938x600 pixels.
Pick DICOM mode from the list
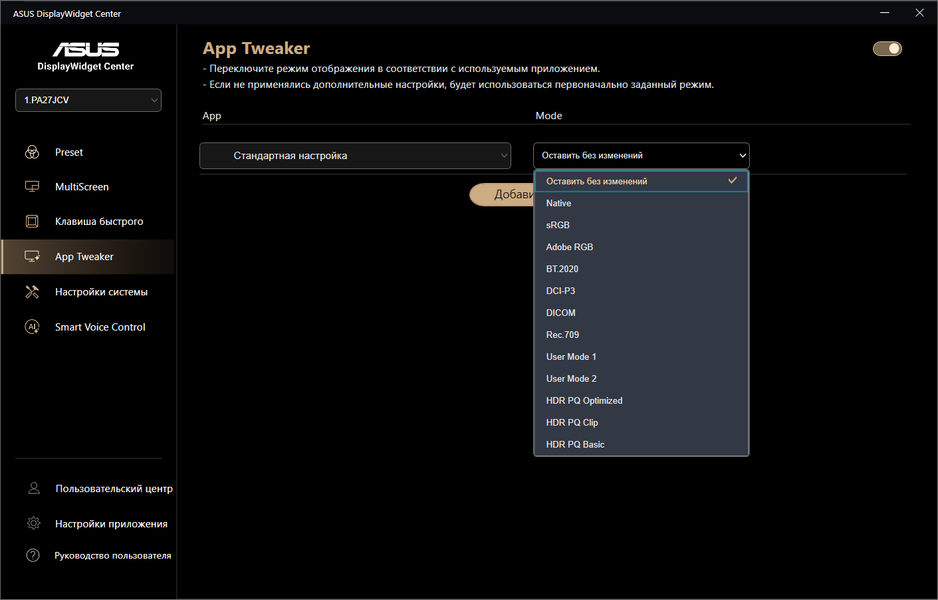click(x=641, y=313)
